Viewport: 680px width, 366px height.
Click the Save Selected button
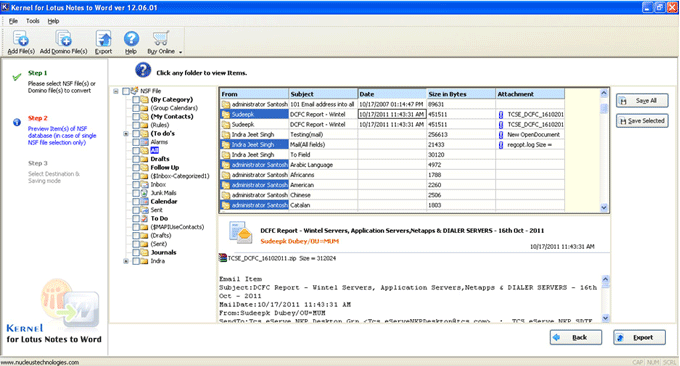click(642, 121)
